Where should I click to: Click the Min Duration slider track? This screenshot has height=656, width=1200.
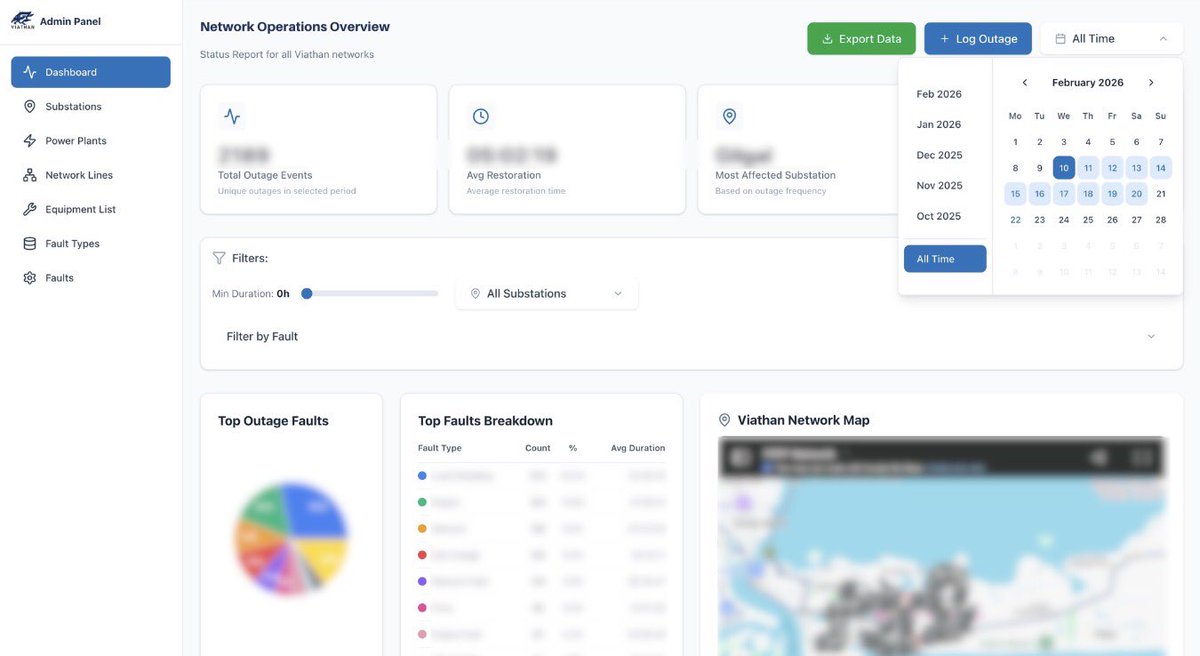pyautogui.click(x=370, y=293)
